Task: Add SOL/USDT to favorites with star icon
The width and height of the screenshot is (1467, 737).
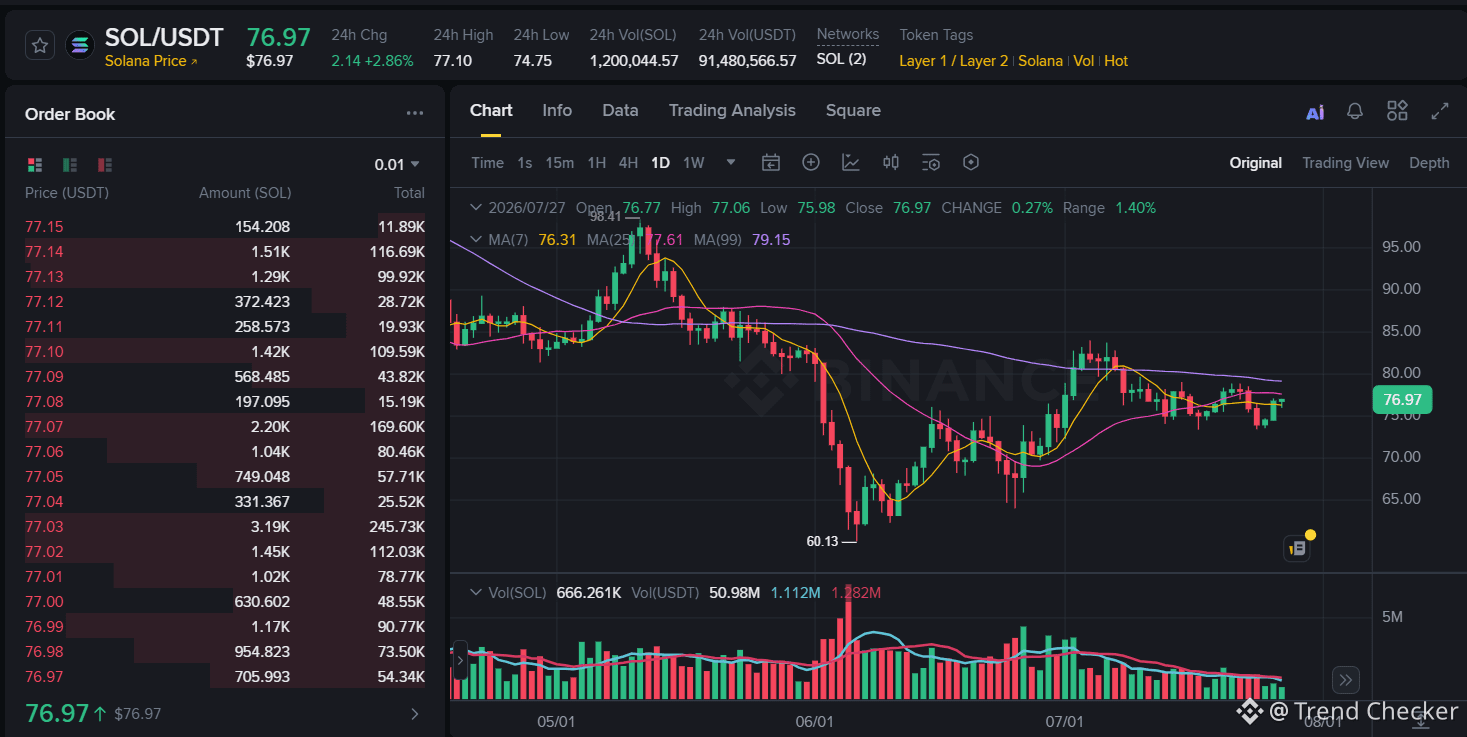Action: [x=39, y=45]
